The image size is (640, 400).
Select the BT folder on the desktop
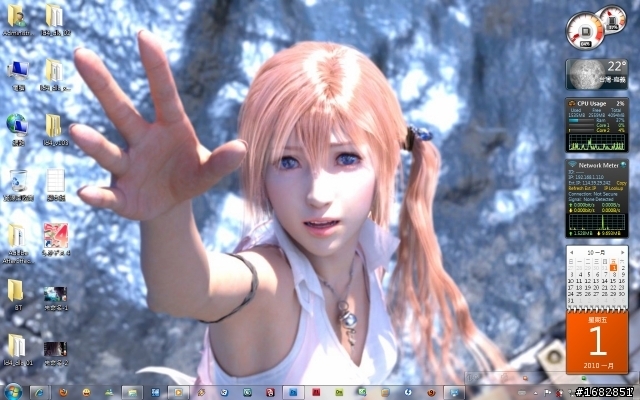16,295
